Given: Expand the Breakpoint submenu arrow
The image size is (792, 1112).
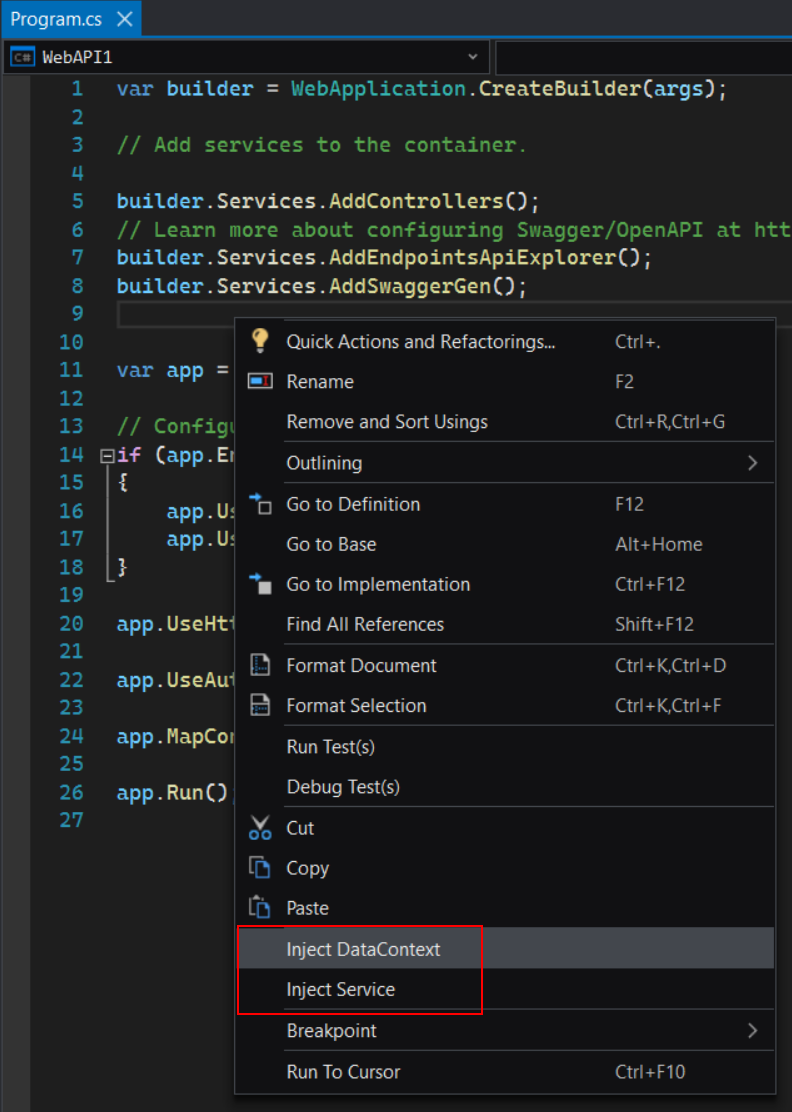Looking at the screenshot, I should (752, 1030).
